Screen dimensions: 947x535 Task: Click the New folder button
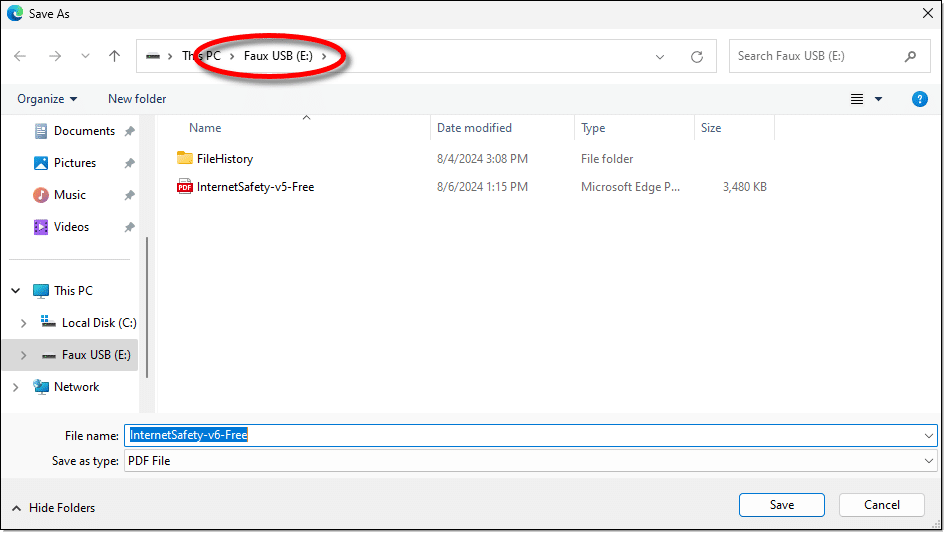point(137,99)
